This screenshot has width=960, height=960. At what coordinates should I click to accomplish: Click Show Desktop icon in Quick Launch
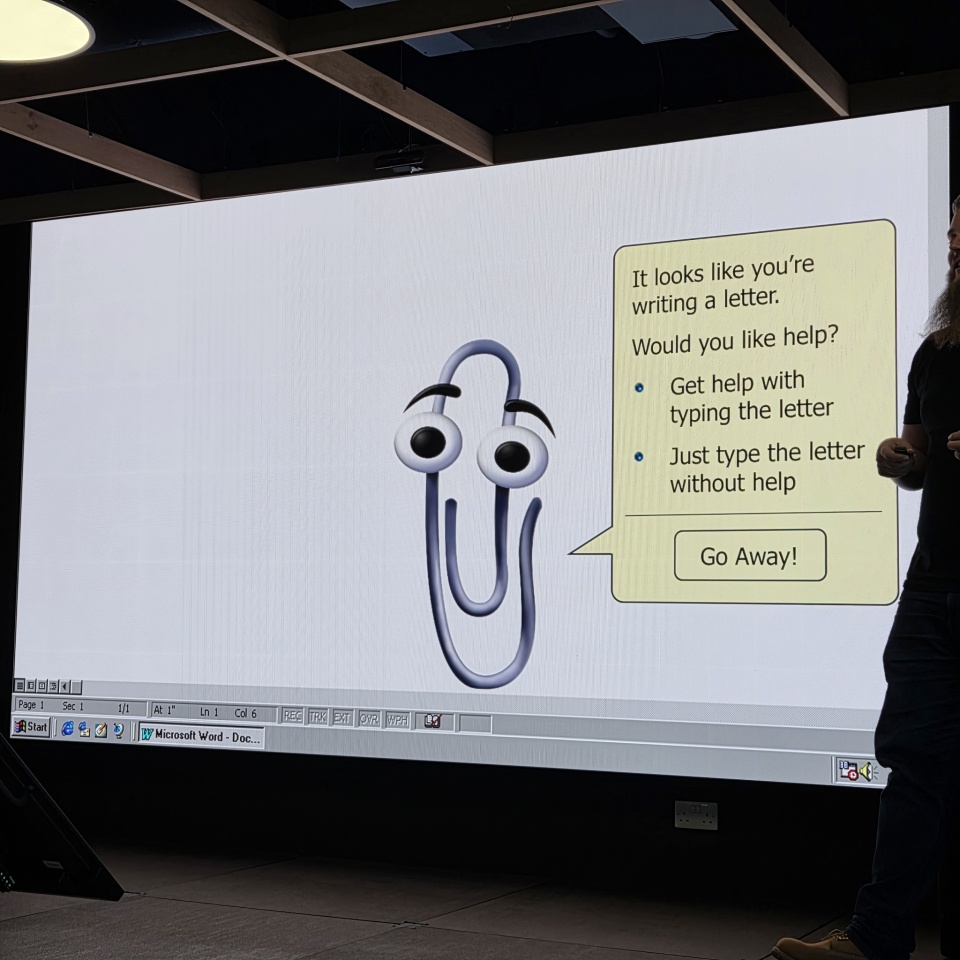tap(101, 730)
